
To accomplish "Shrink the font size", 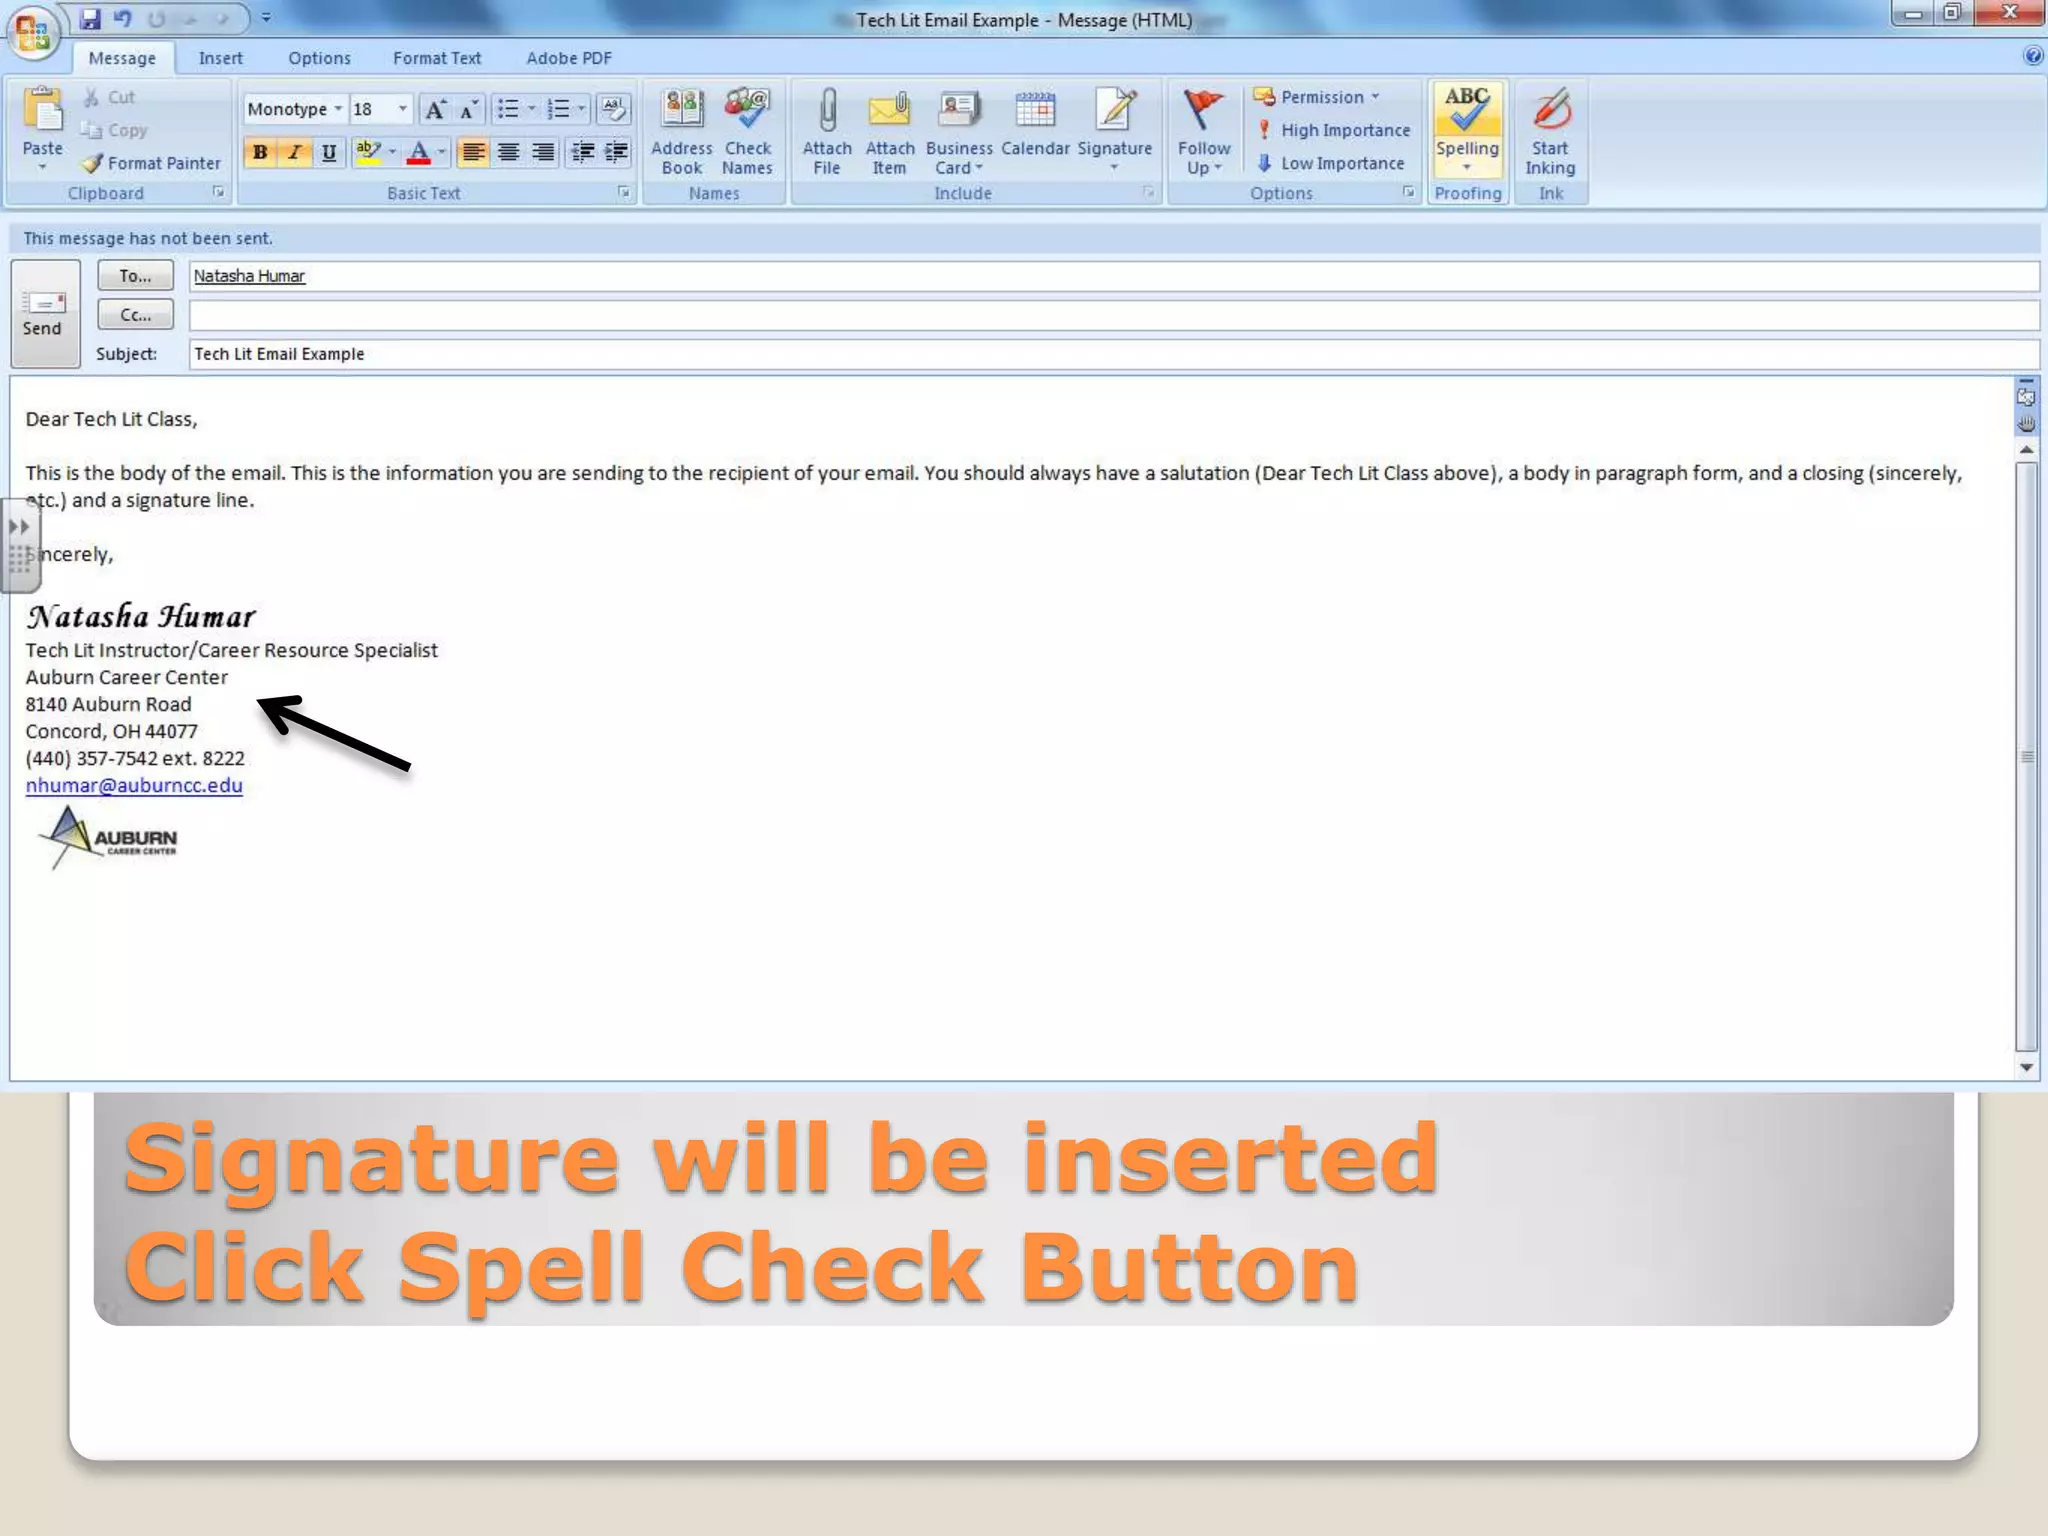I will click(x=468, y=109).
